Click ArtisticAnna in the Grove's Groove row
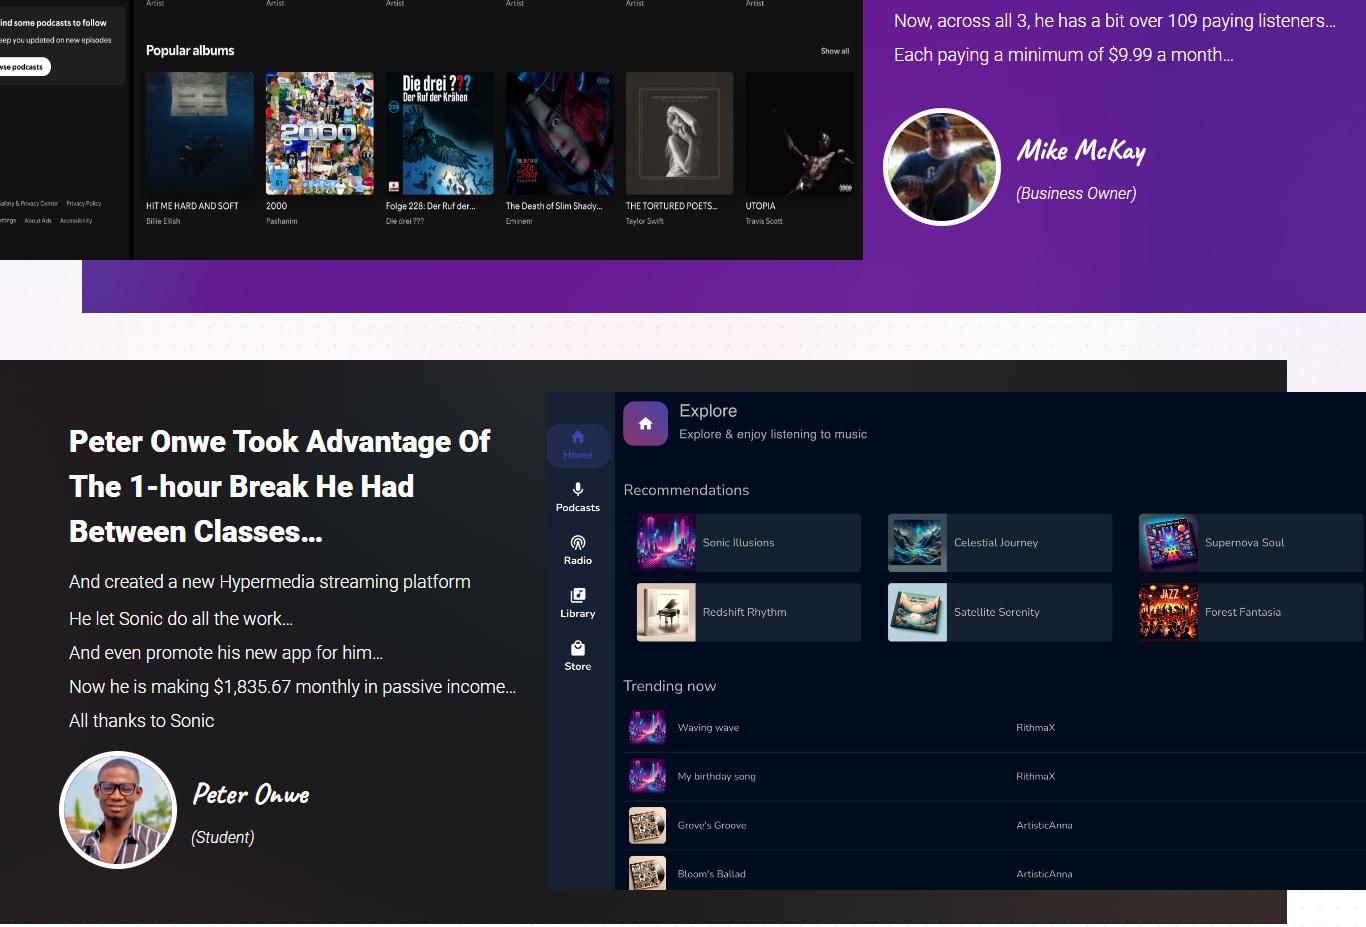The width and height of the screenshot is (1366, 927). click(x=1045, y=826)
